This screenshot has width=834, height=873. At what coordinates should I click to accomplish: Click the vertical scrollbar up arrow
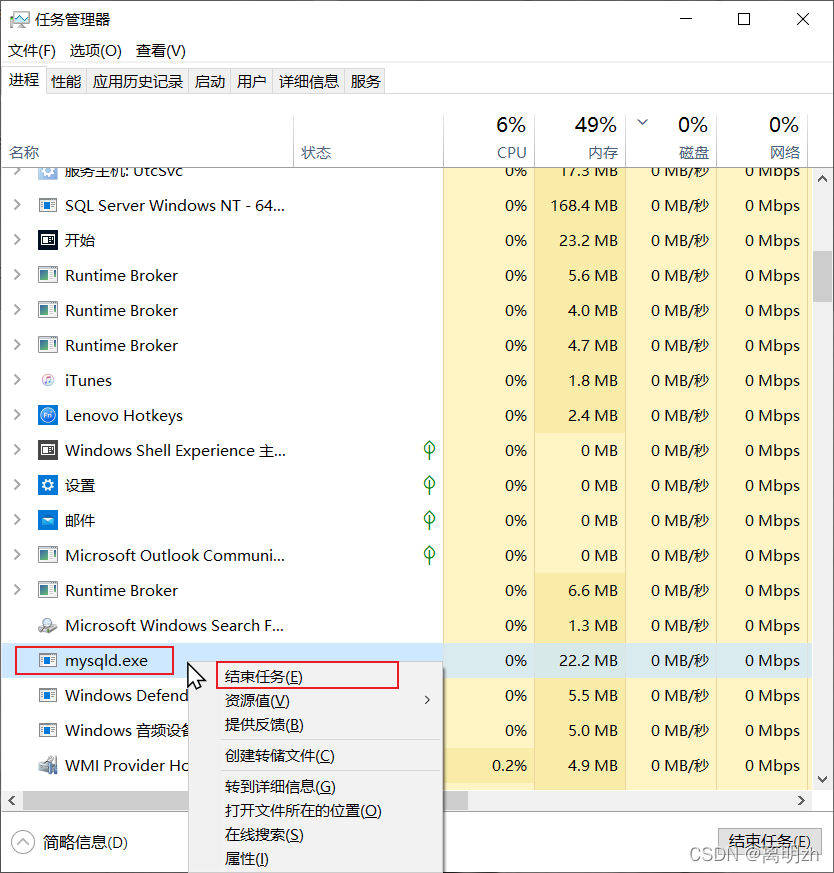tap(822, 179)
